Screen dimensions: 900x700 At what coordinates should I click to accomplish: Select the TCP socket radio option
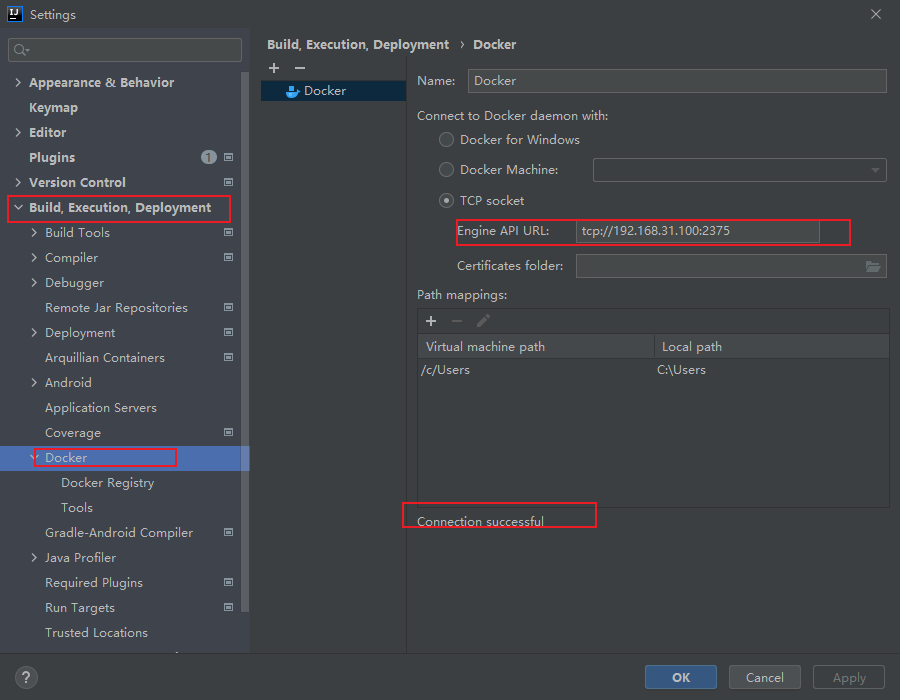point(446,201)
